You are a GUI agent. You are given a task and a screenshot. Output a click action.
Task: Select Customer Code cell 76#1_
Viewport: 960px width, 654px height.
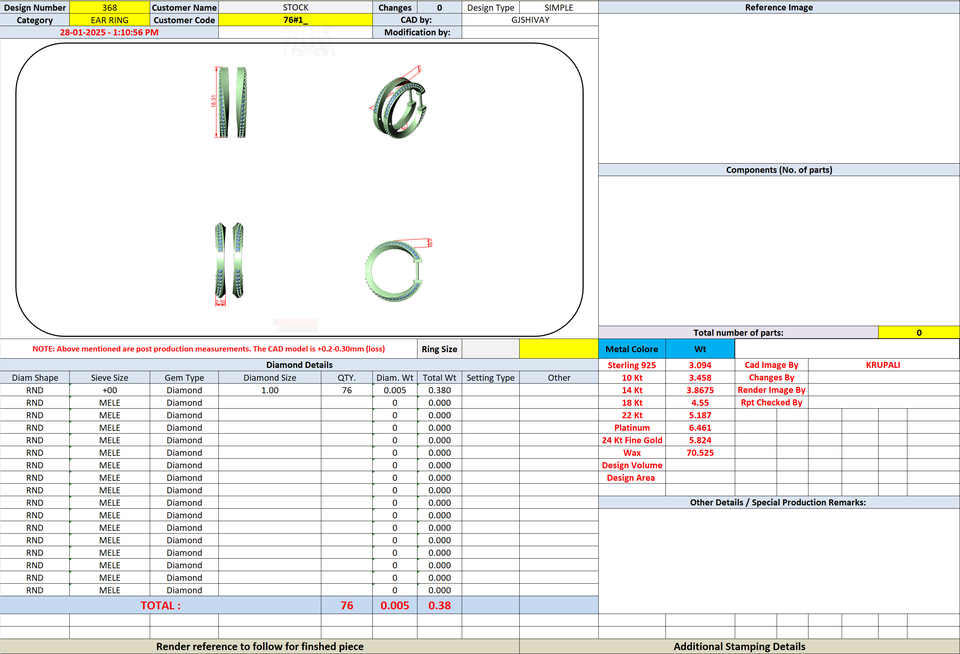[295, 20]
